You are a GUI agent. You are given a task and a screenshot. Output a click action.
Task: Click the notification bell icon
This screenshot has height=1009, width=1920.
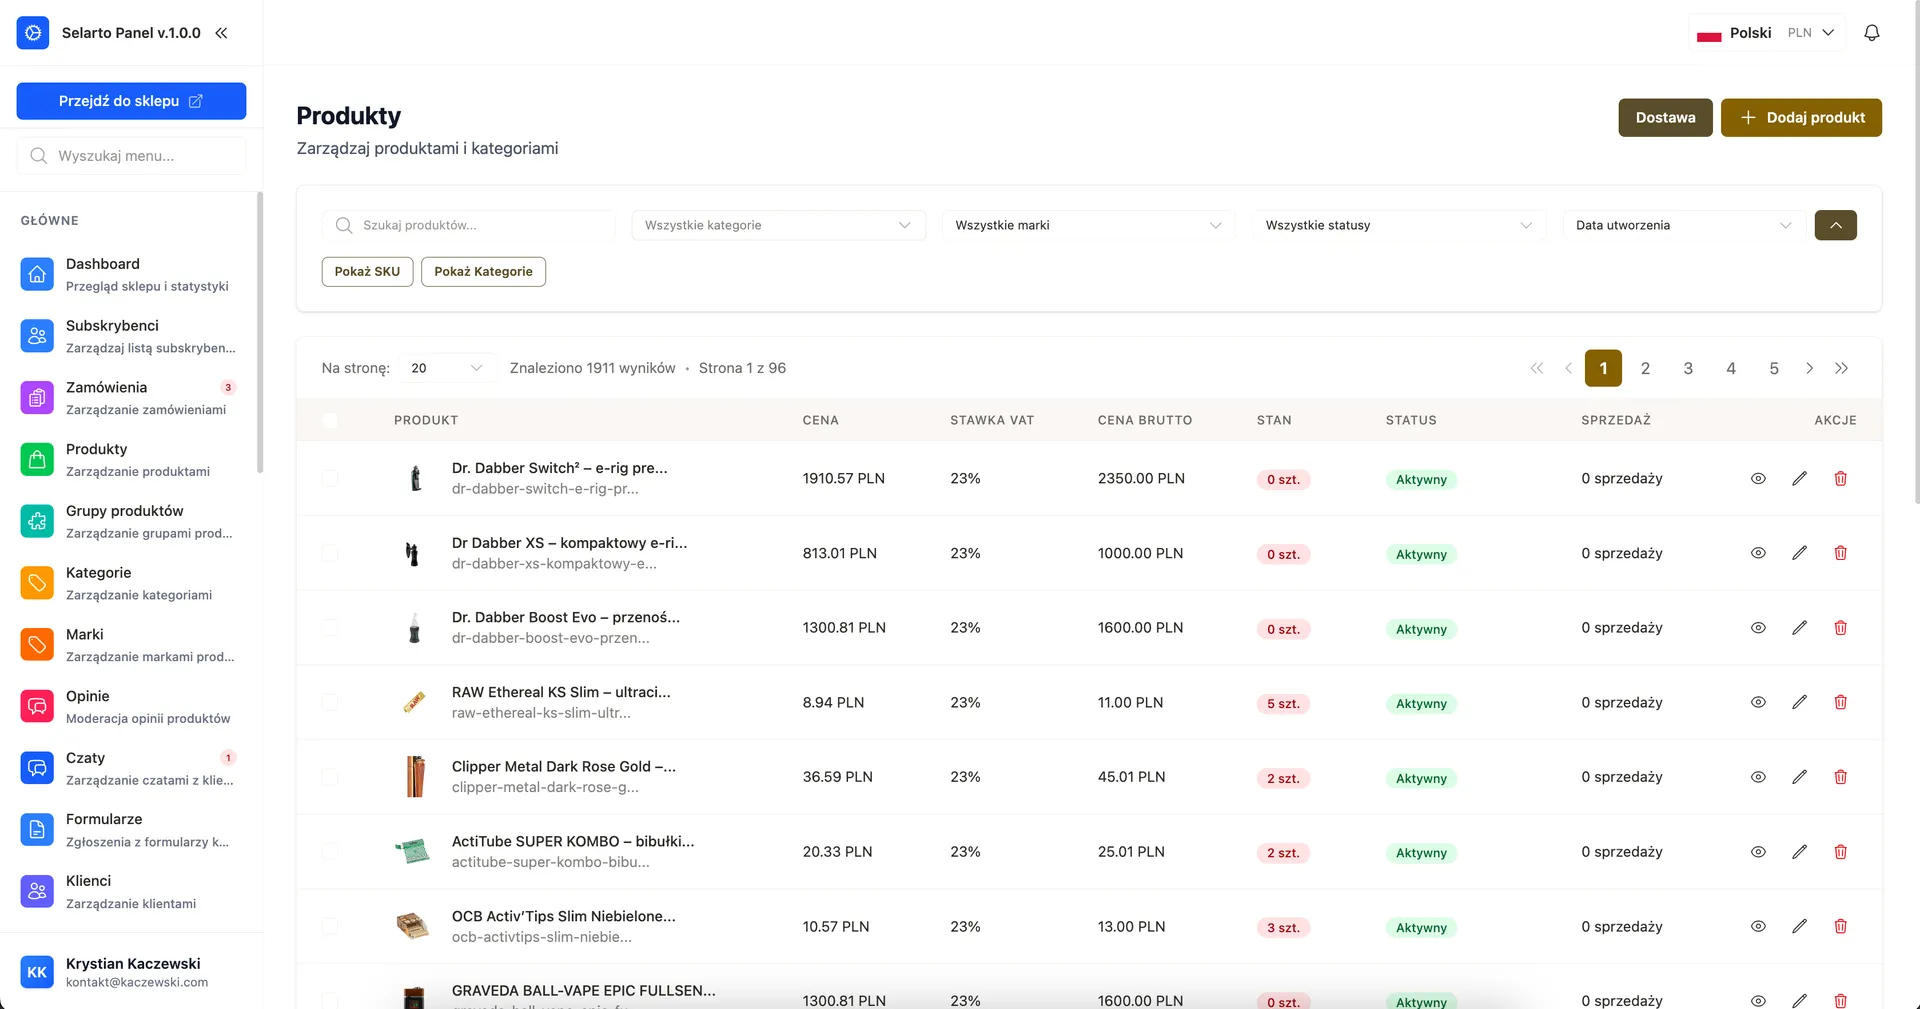(1871, 33)
